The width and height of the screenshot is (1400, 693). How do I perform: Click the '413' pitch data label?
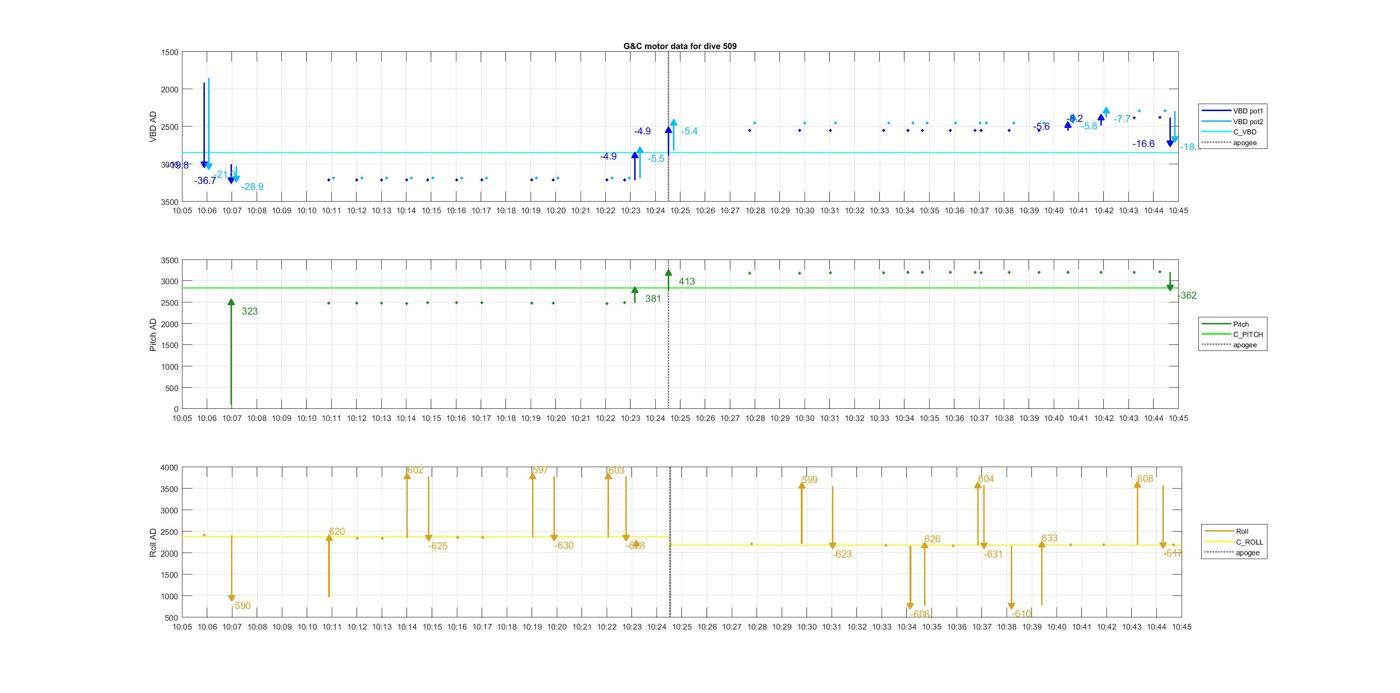click(687, 282)
